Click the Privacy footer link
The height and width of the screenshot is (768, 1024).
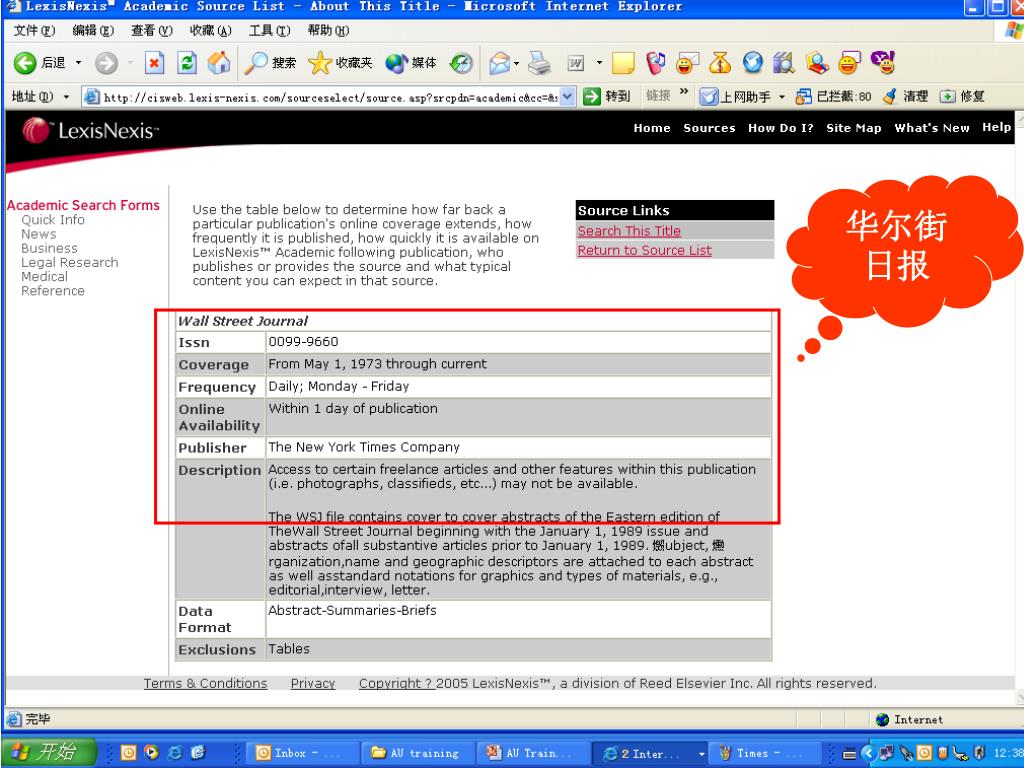pos(313,683)
